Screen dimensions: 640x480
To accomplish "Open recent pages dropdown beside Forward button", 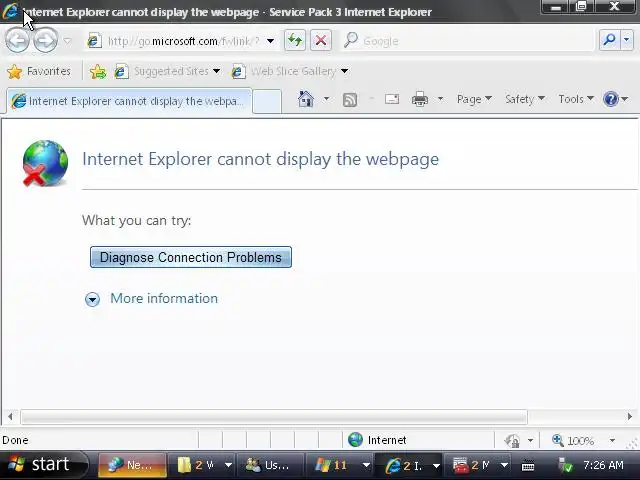I will point(67,41).
